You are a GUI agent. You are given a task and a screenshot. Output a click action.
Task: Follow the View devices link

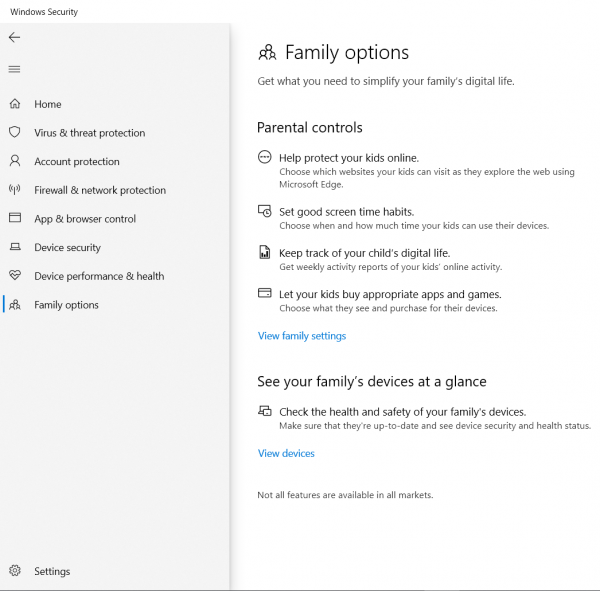click(286, 453)
